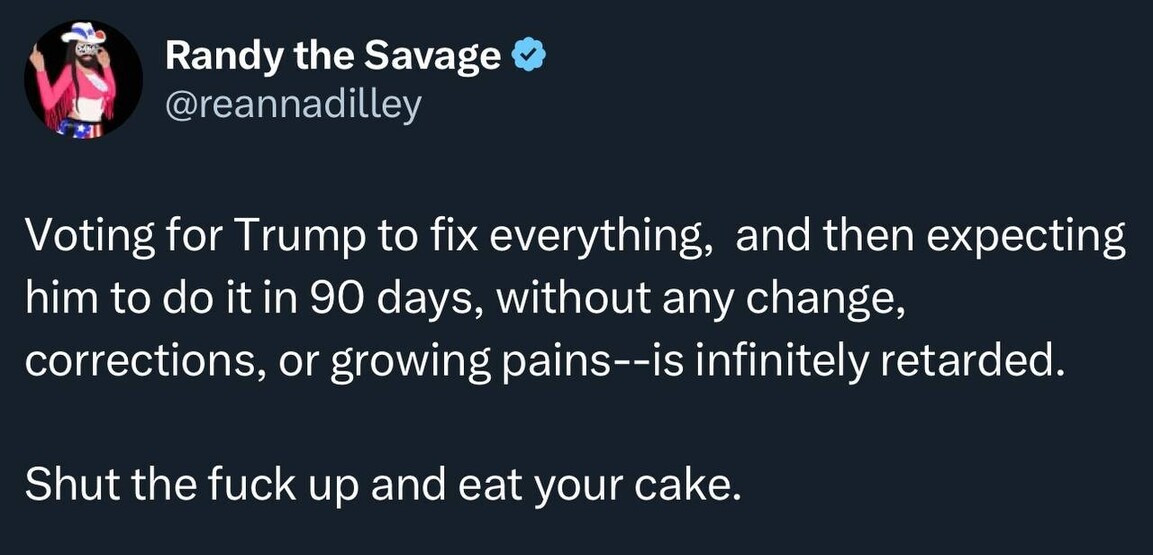The width and height of the screenshot is (1153, 555).
Task: Open the @reannadilley handle link
Action: click(292, 103)
